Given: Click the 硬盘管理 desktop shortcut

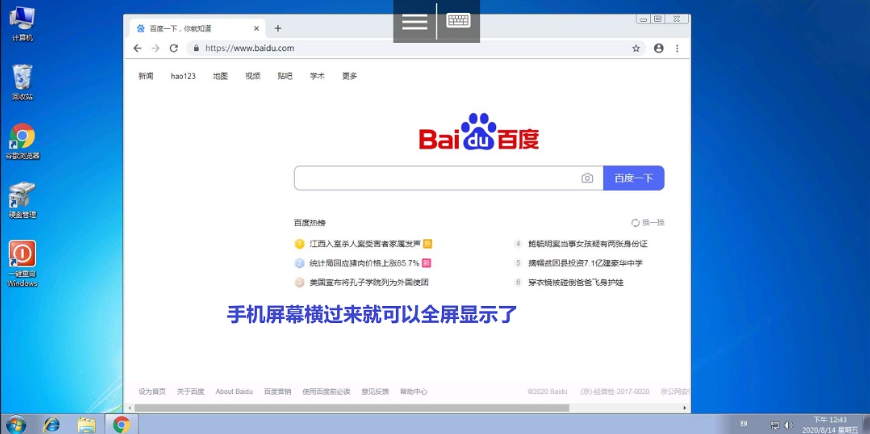Looking at the screenshot, I should point(22,200).
